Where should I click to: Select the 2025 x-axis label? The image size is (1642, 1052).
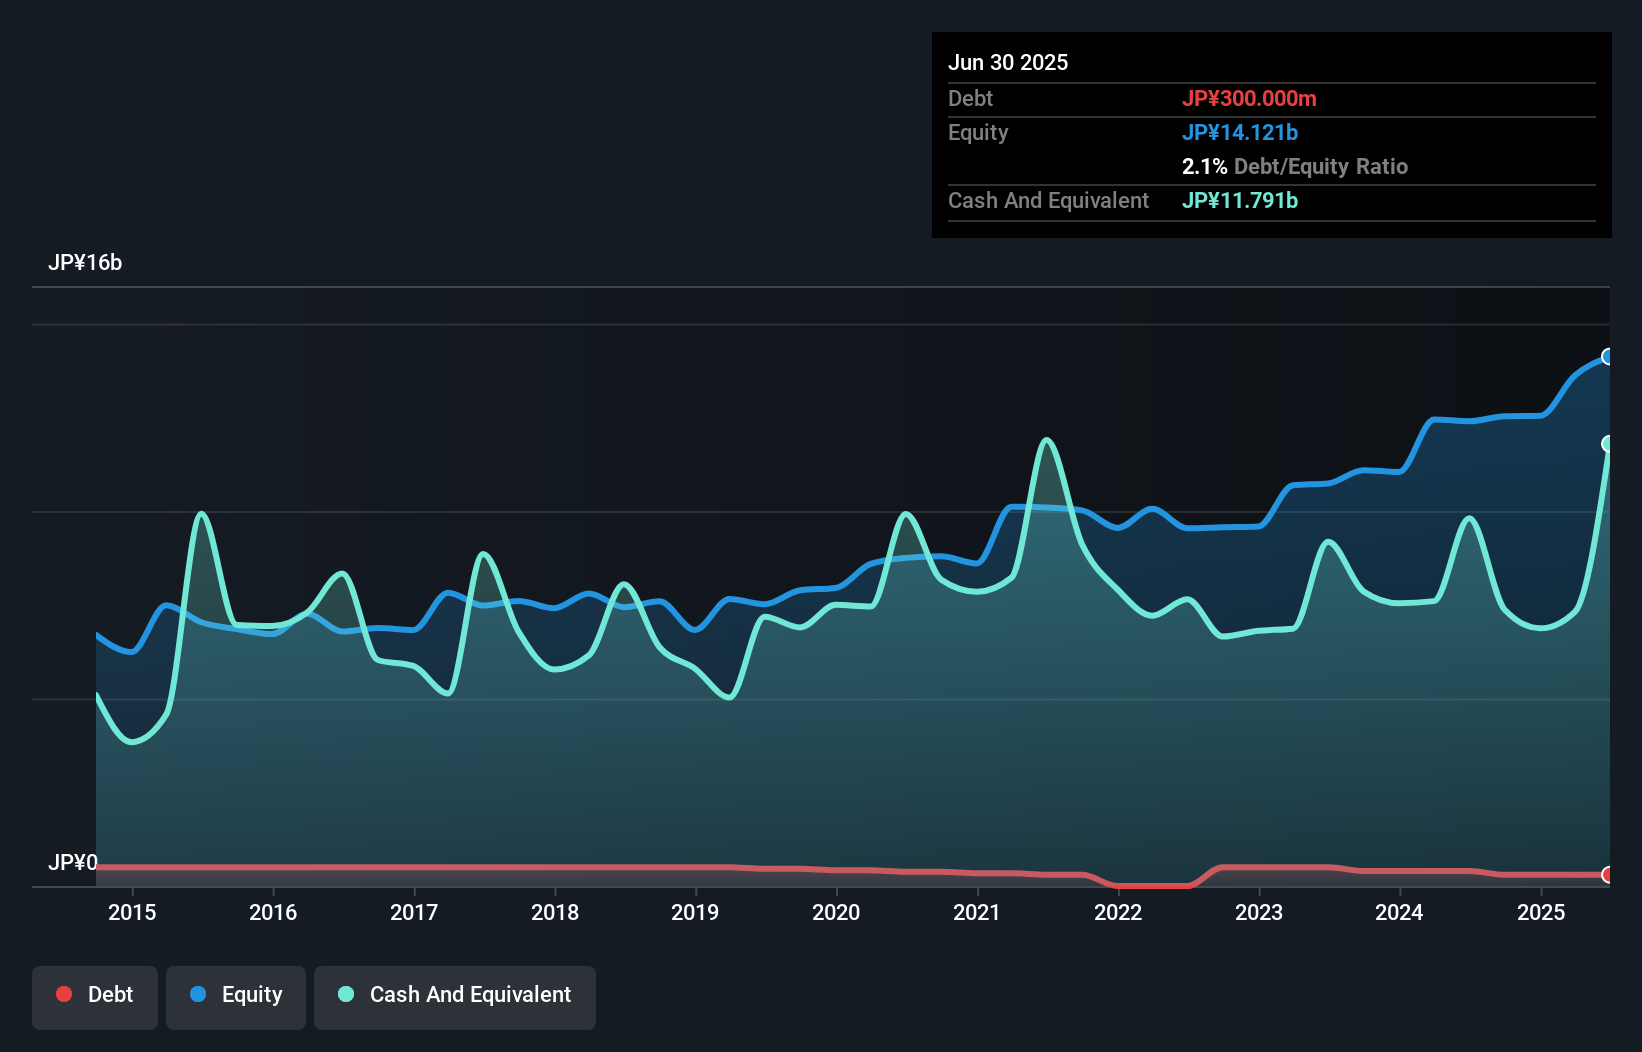pyautogui.click(x=1541, y=912)
